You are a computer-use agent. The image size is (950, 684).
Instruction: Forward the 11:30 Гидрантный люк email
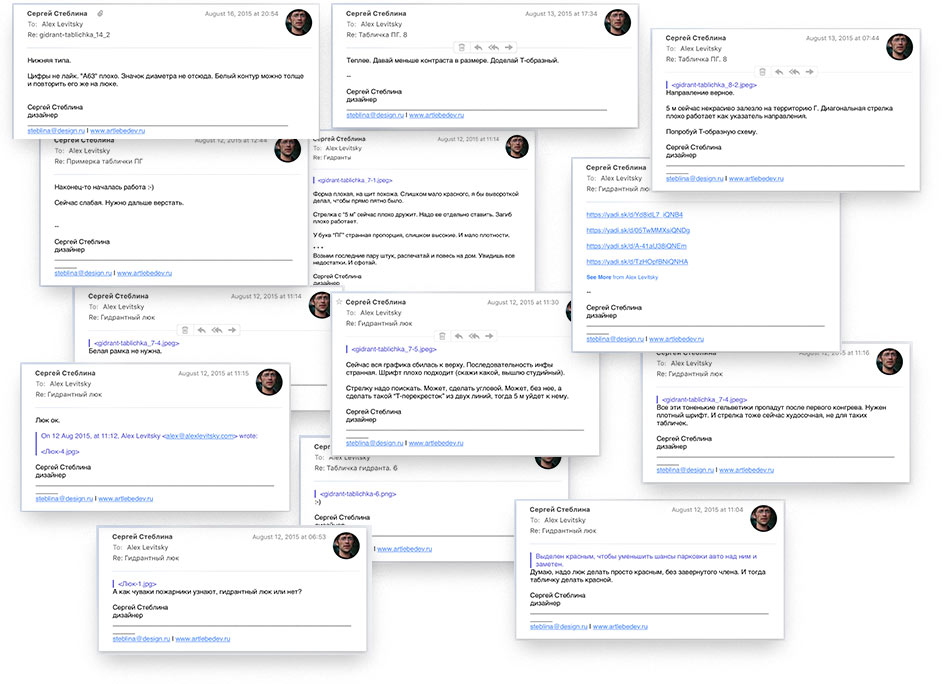click(490, 335)
